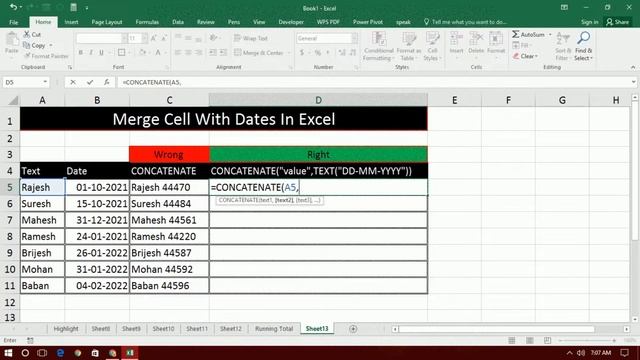640x360 pixels.
Task: Click the Undo arrow in quick access toolbar
Action: 13,7
